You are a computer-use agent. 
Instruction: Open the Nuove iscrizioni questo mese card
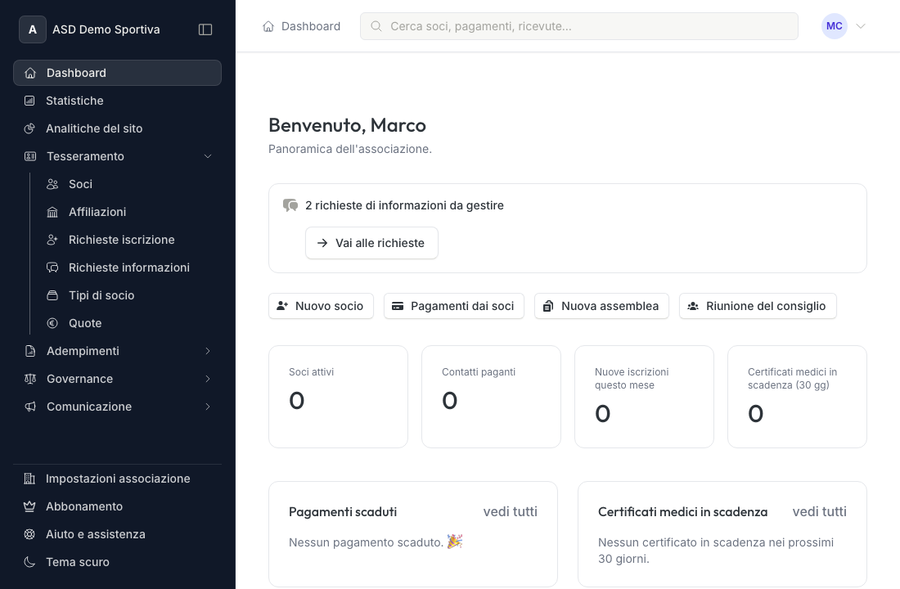[x=644, y=397]
